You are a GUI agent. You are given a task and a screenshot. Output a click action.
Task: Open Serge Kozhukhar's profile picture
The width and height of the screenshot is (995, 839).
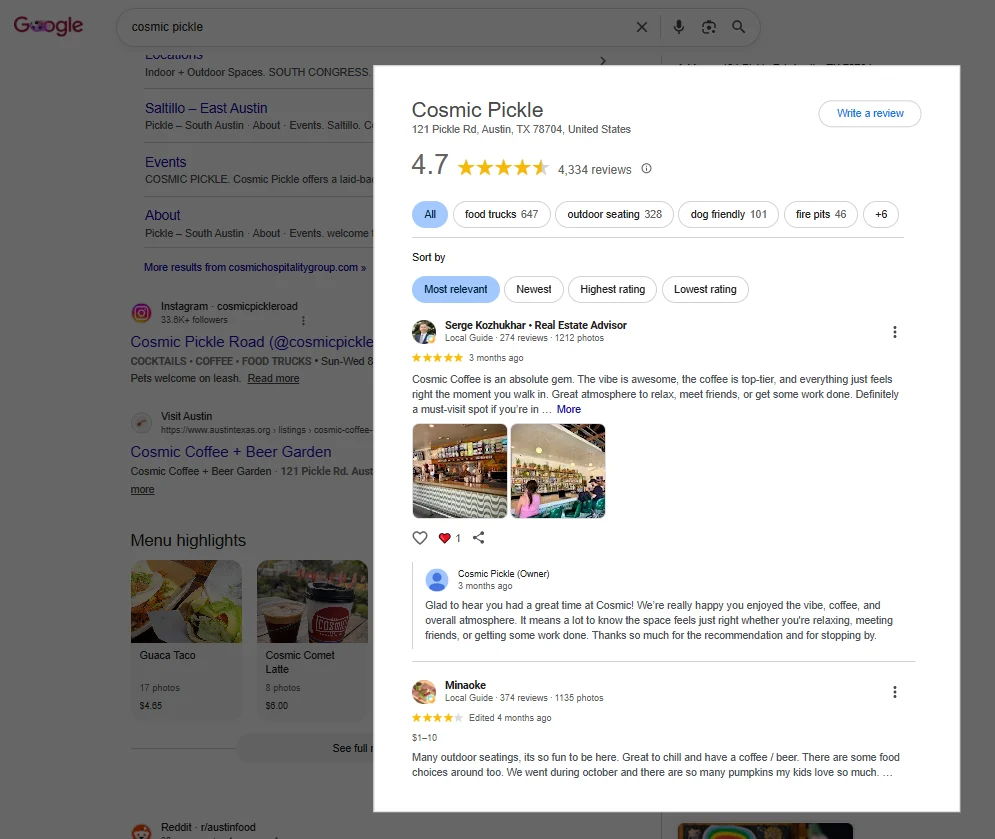click(424, 331)
